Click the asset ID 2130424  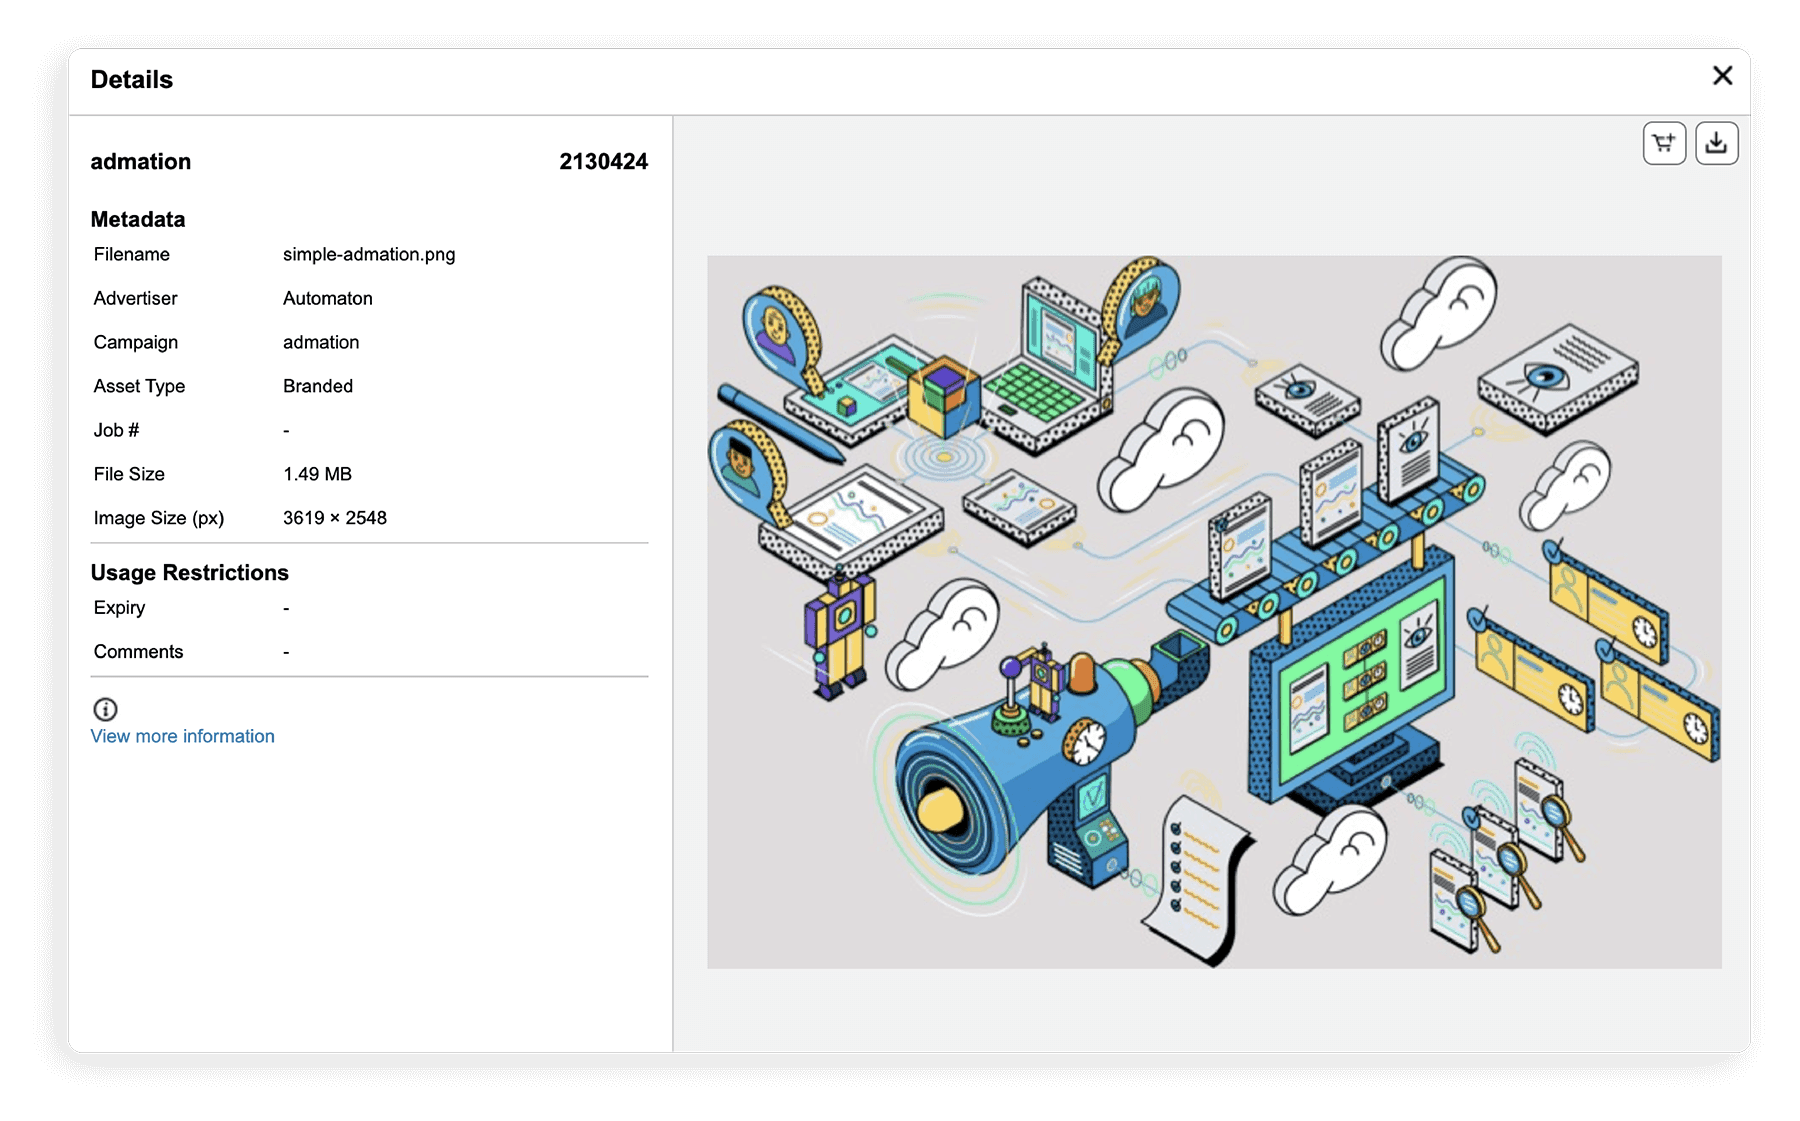(x=604, y=161)
